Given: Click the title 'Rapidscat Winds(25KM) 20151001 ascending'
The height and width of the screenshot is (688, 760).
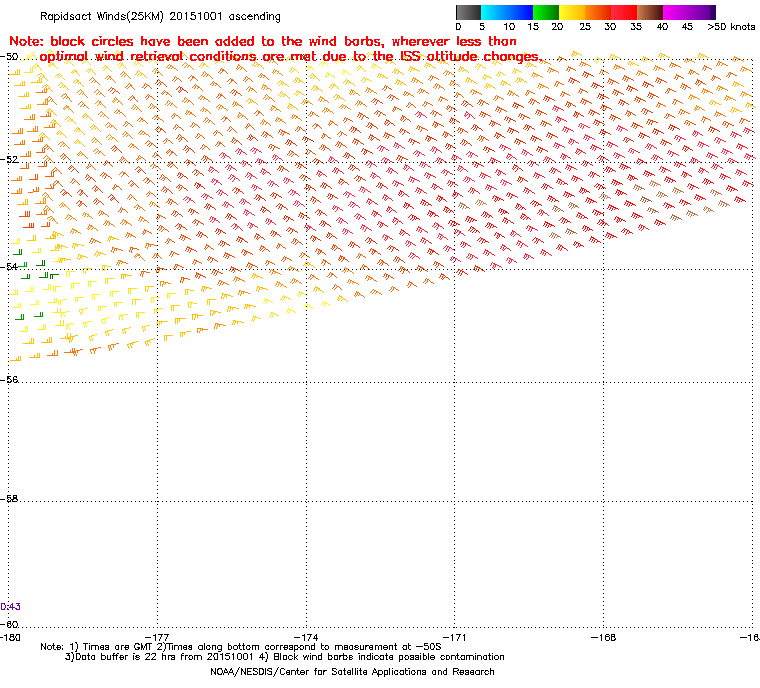Looking at the screenshot, I should (x=160, y=16).
